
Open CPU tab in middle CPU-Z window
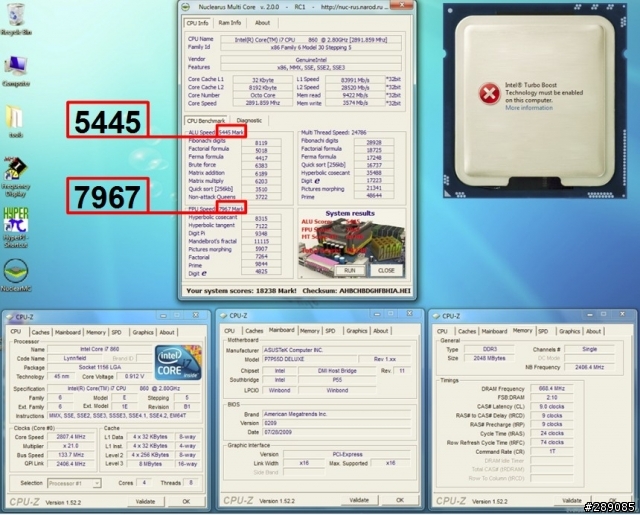click(x=230, y=331)
